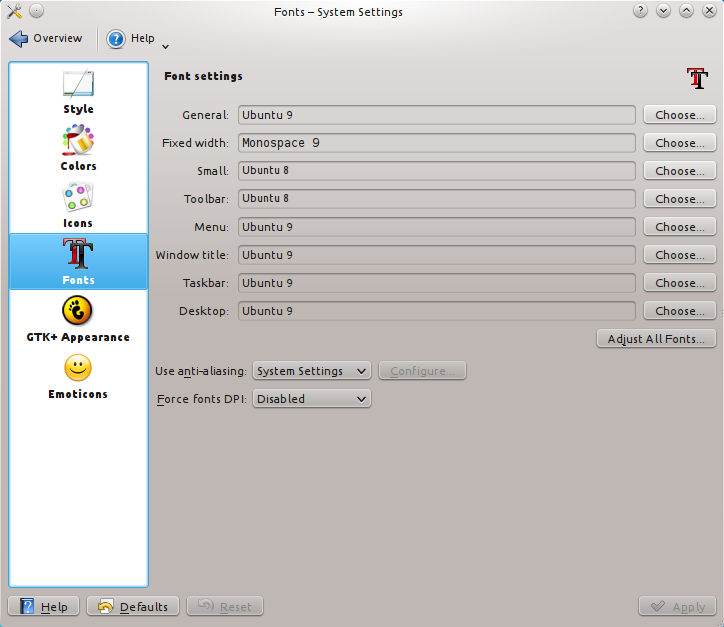Click the Desktop font field
The image size is (724, 627).
pyautogui.click(x=436, y=311)
